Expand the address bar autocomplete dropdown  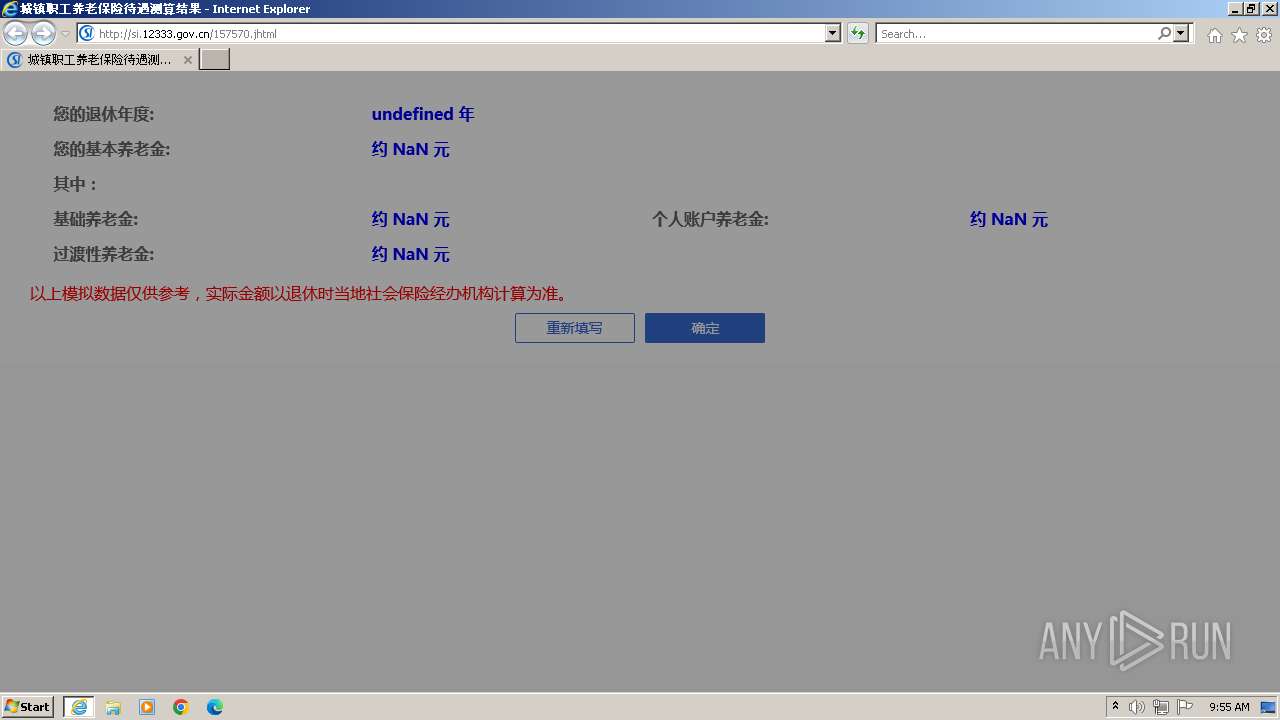point(833,33)
